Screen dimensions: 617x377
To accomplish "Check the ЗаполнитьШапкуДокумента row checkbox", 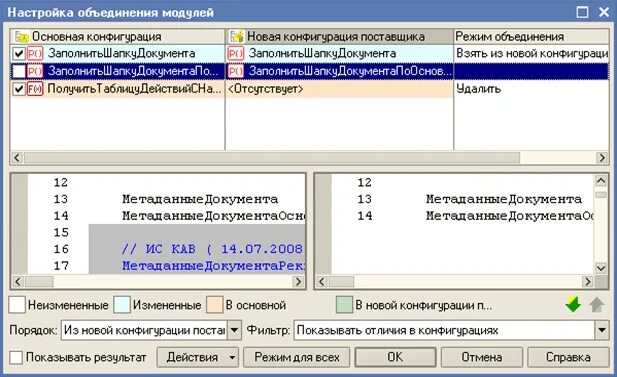I will point(19,54).
